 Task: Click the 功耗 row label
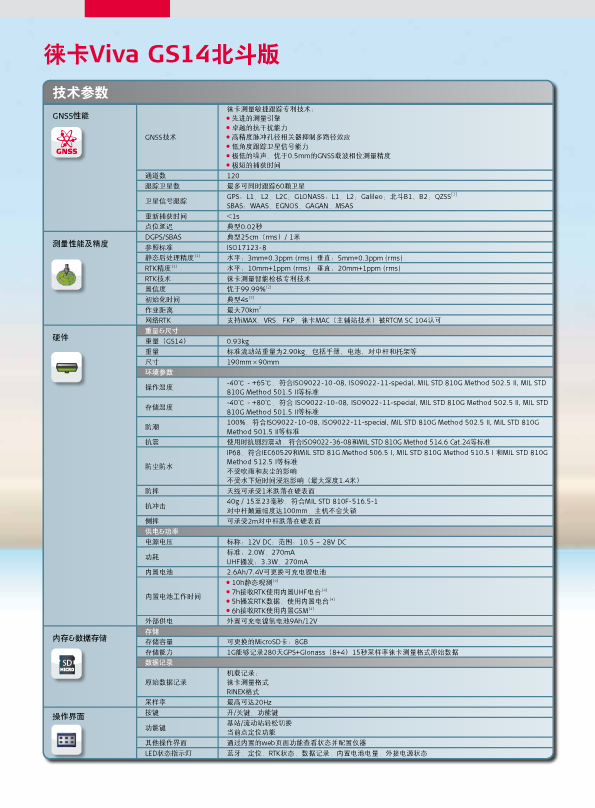point(152,557)
